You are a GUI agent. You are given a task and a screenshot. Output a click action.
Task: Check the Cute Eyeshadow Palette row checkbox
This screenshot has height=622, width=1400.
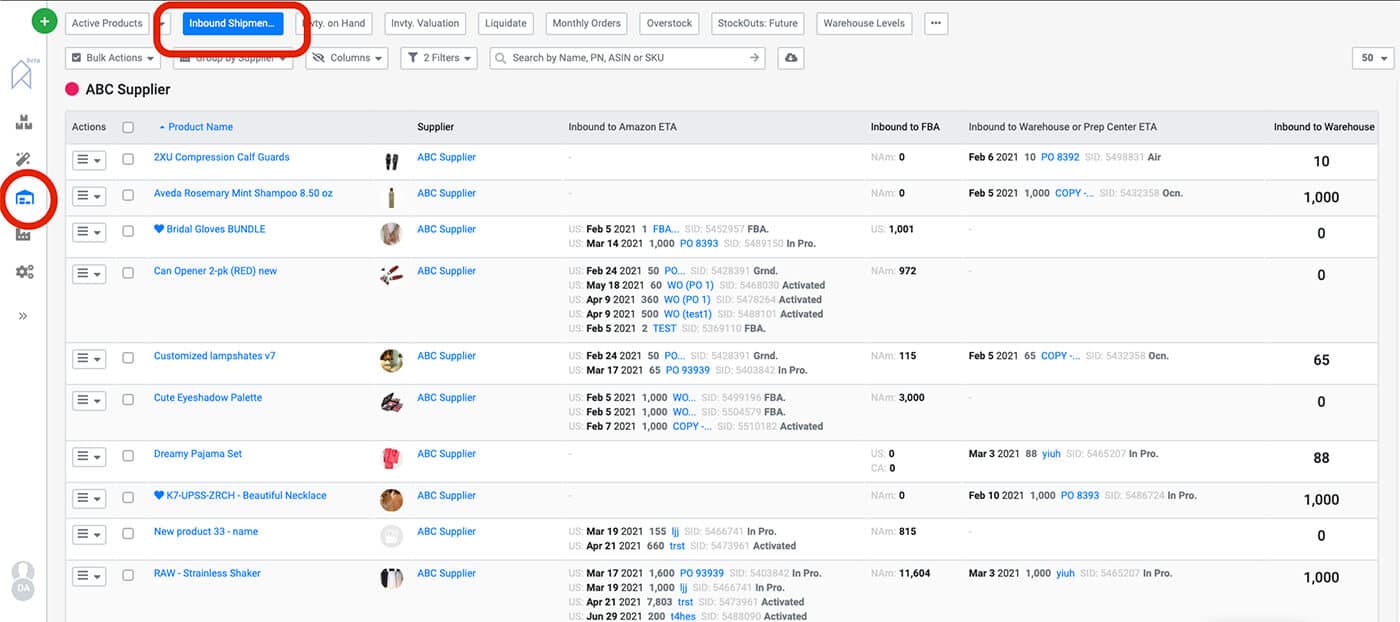(128, 397)
